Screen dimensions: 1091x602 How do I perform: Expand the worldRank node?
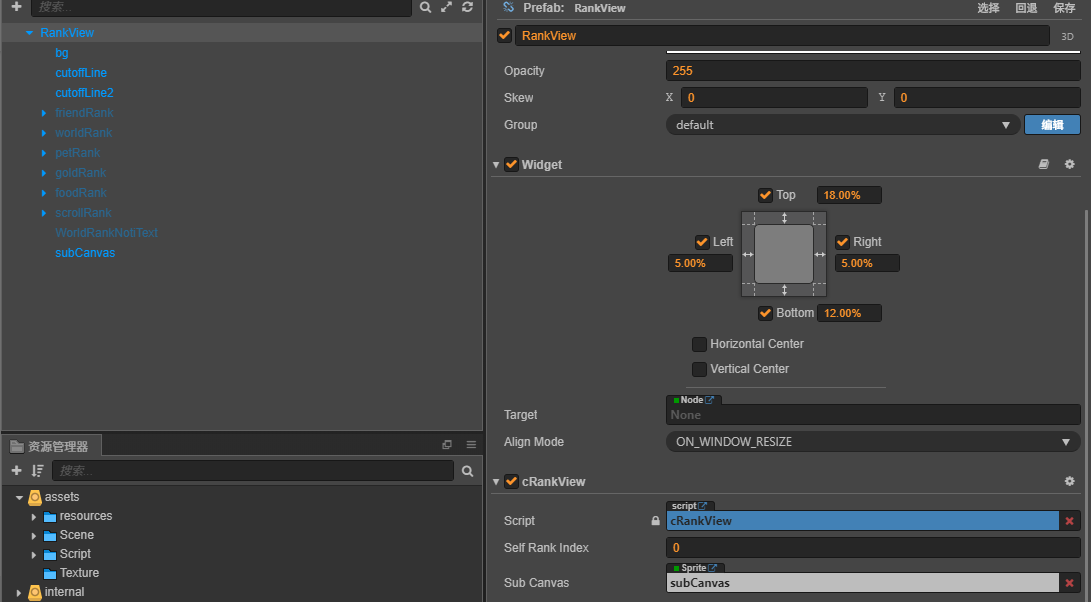click(44, 133)
